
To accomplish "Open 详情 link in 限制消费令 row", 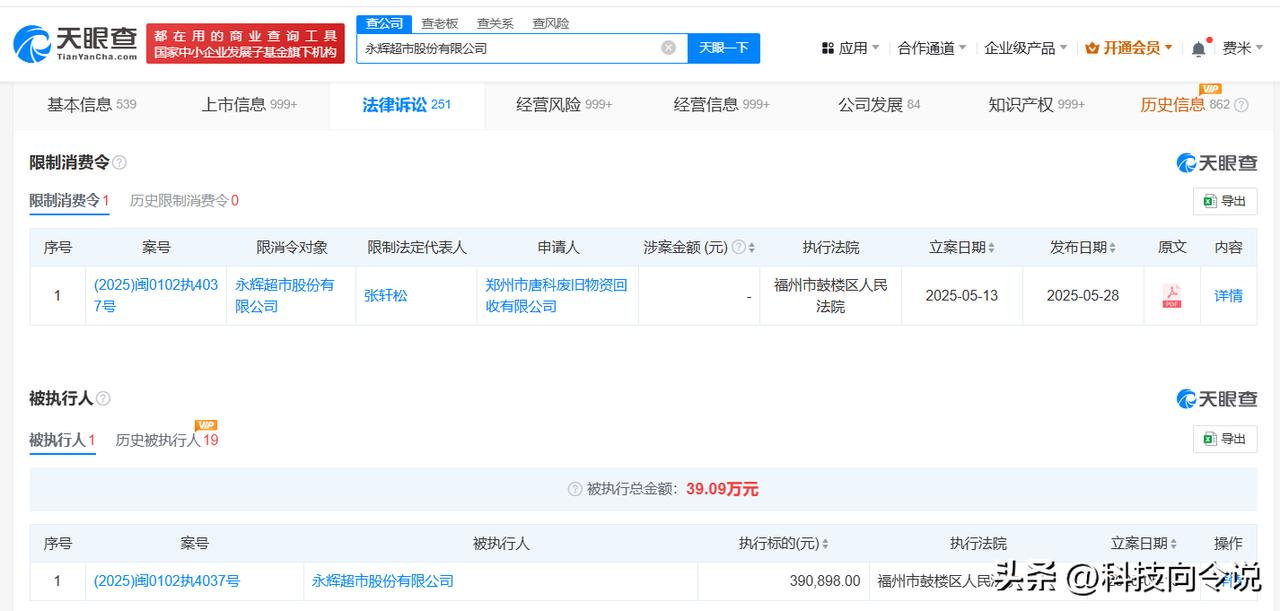I will coord(1228,296).
